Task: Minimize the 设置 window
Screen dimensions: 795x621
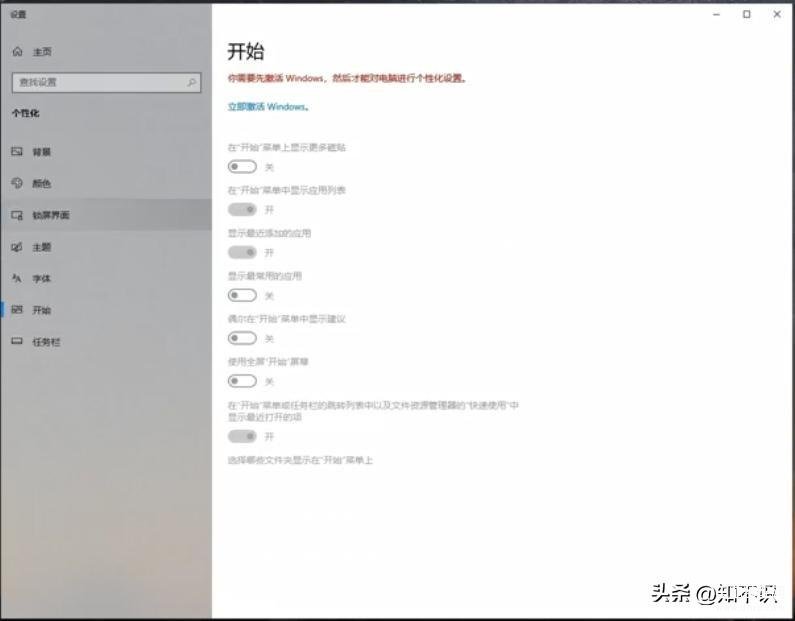Action: 716,15
